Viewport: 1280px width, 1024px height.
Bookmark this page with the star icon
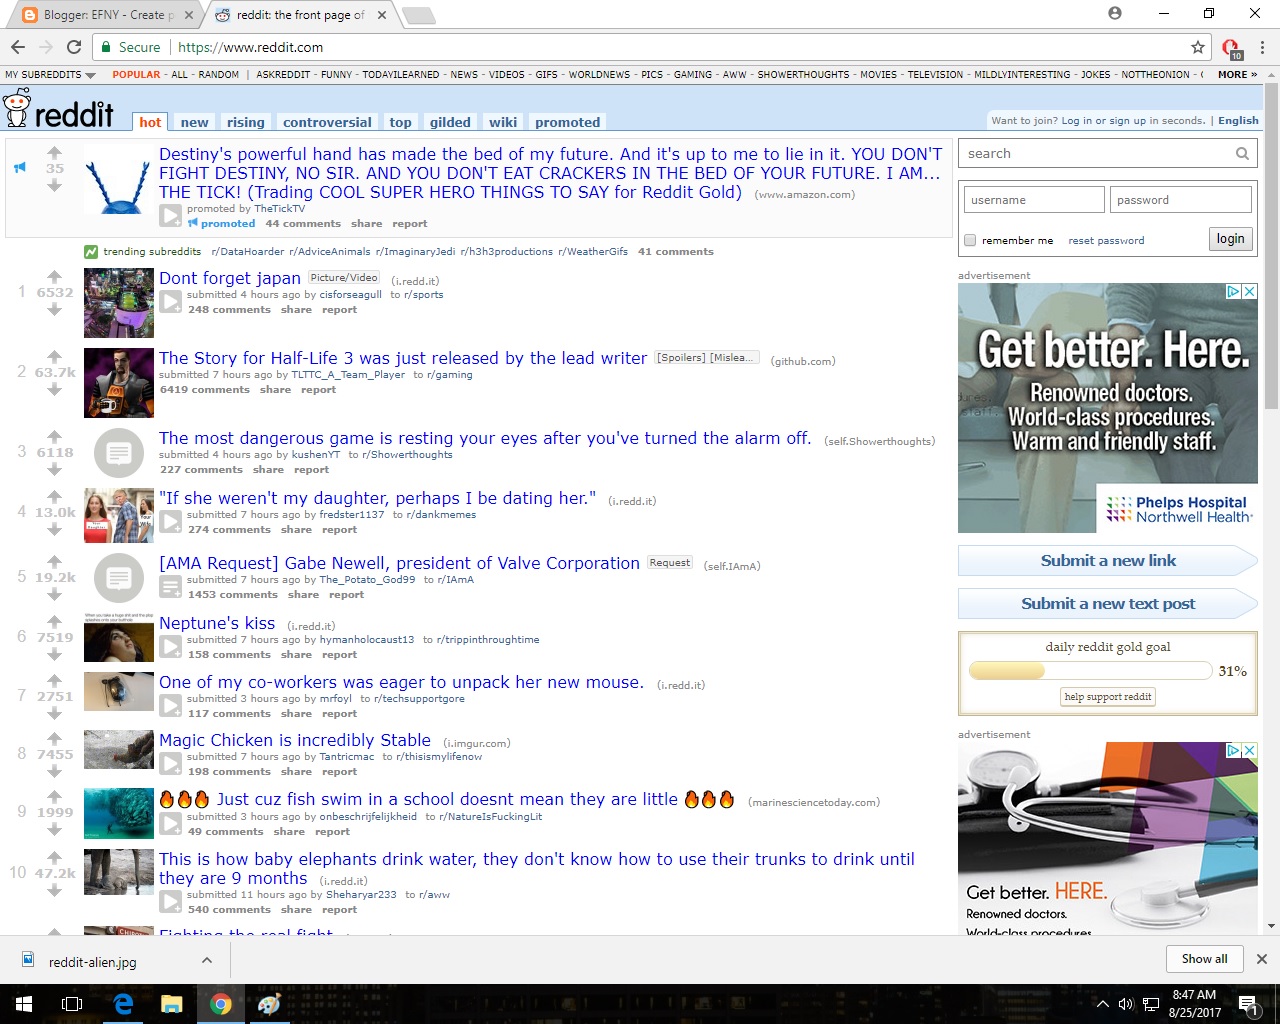point(1197,47)
